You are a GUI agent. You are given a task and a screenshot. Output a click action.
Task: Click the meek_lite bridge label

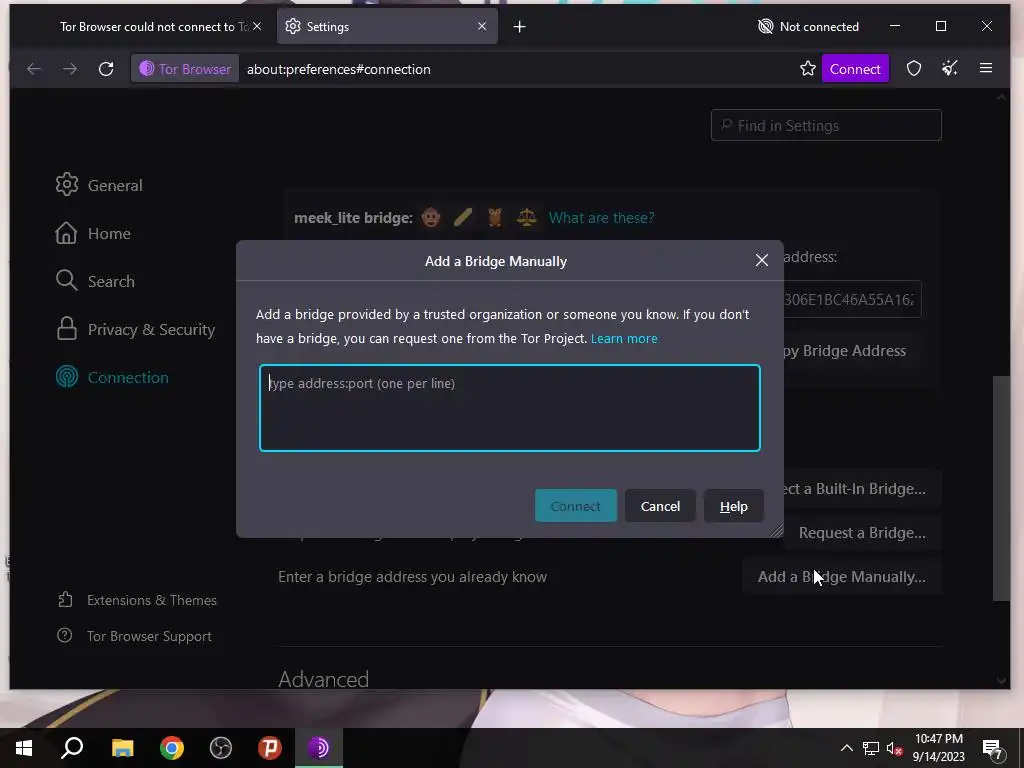(353, 217)
